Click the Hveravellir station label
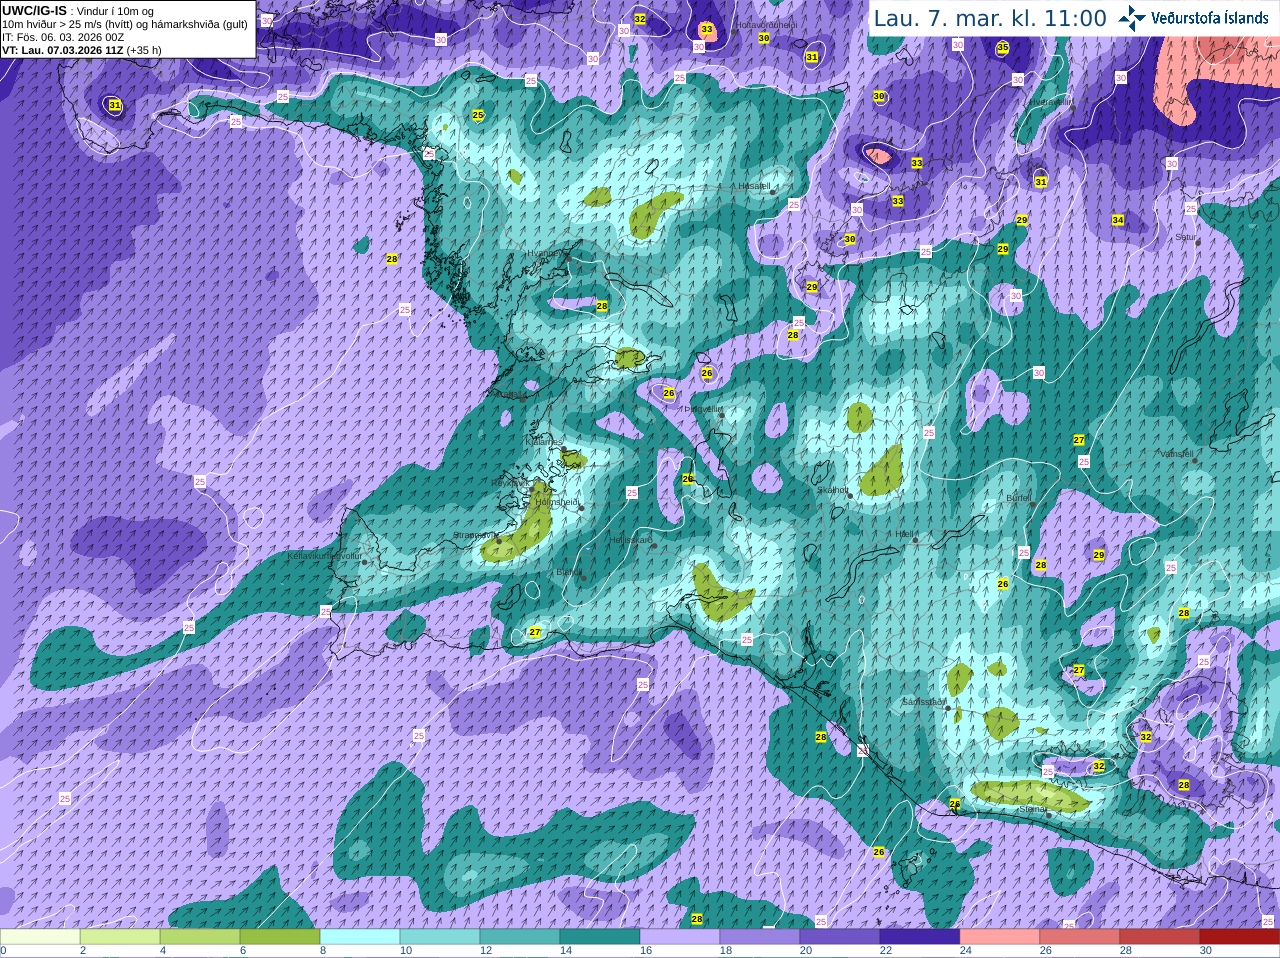This screenshot has height=958, width=1280. pos(1051,102)
